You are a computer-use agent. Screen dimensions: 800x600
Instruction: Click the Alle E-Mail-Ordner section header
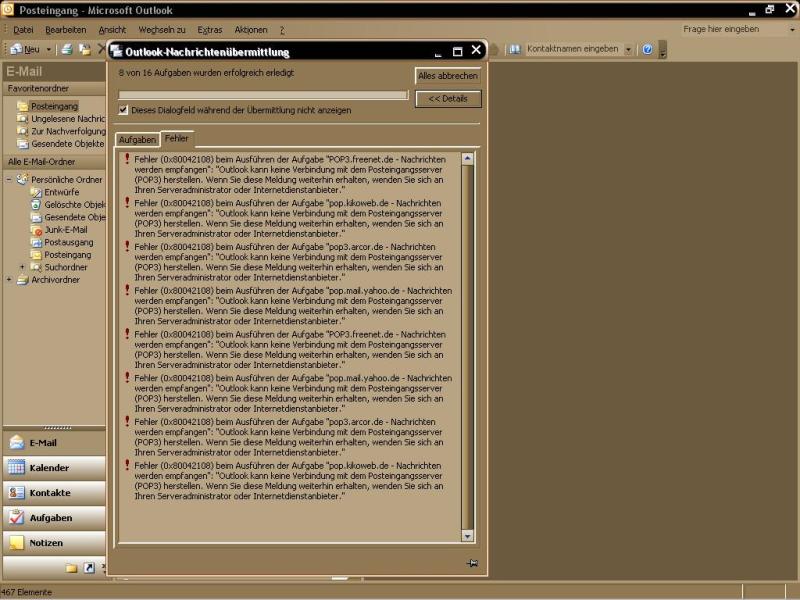pyautogui.click(x=54, y=162)
